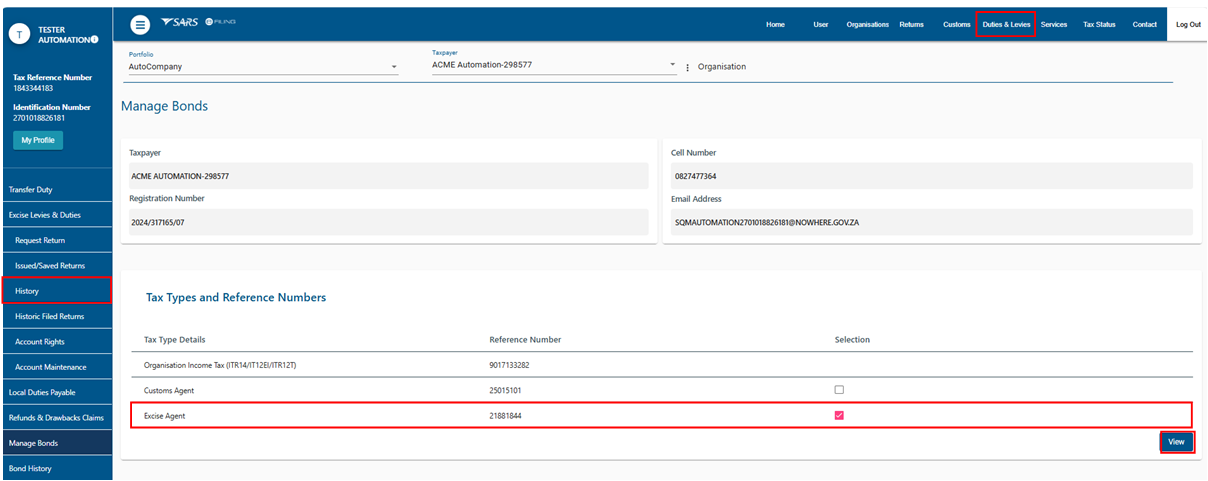Click Log Out

tap(1188, 24)
